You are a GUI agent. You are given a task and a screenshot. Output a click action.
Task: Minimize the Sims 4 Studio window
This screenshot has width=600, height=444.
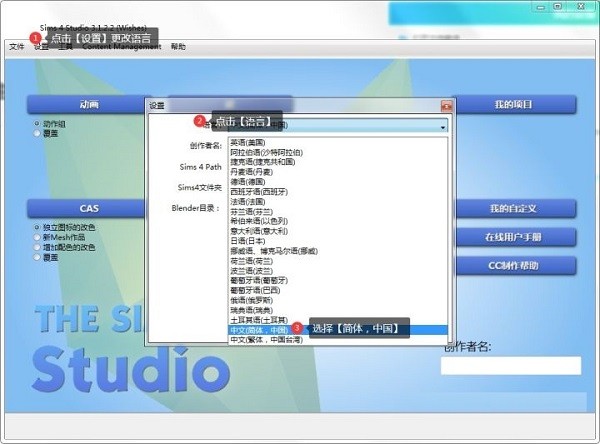[541, 7]
